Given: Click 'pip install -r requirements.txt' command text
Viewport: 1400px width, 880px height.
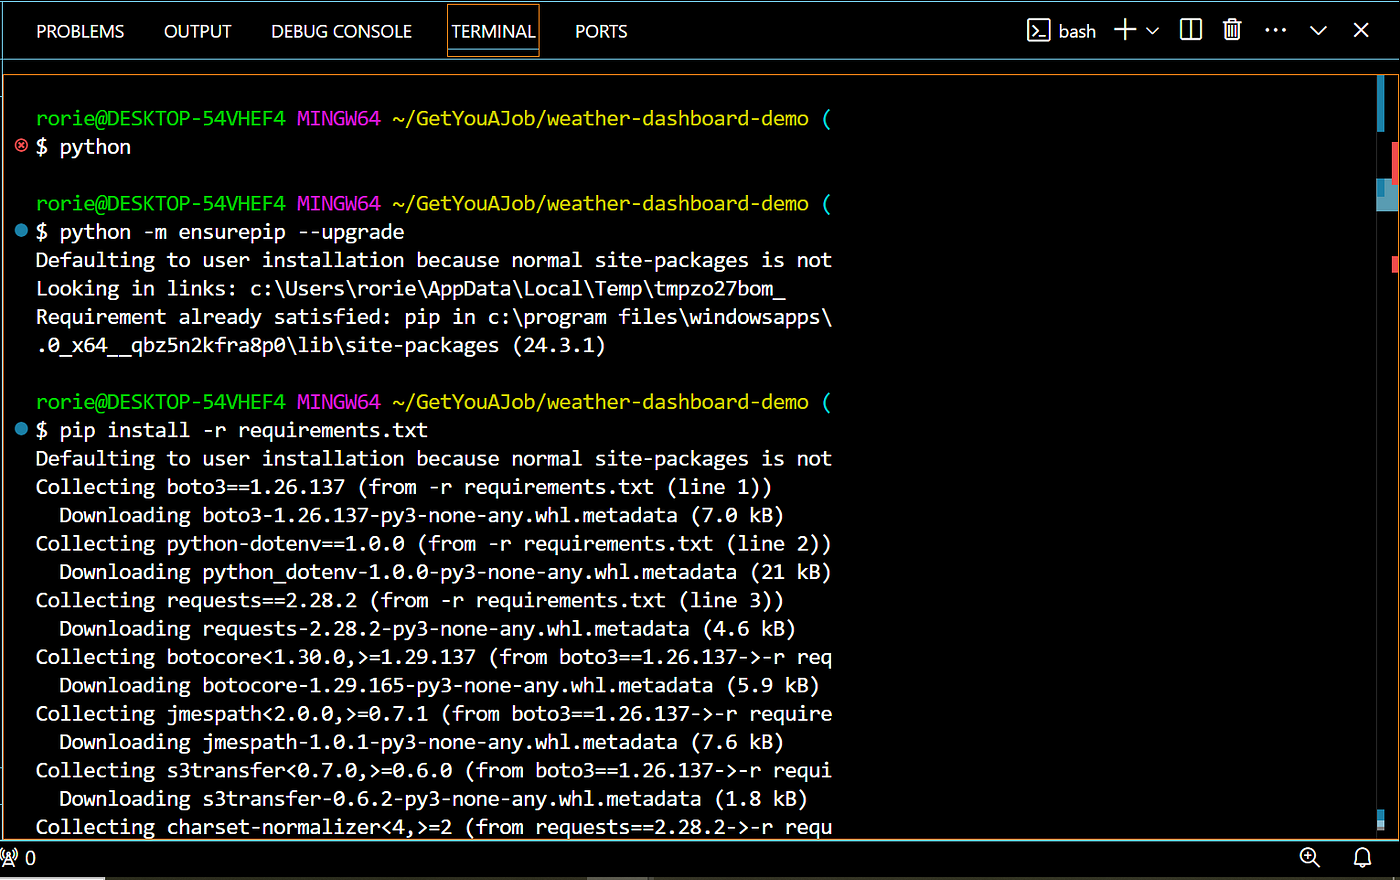Looking at the screenshot, I should [244, 430].
